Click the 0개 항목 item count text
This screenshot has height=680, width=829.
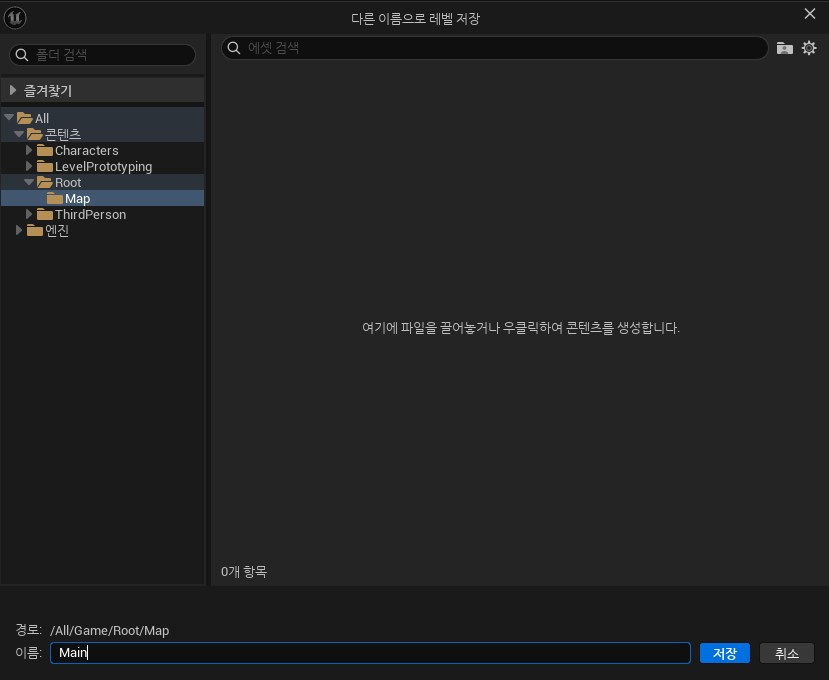244,572
